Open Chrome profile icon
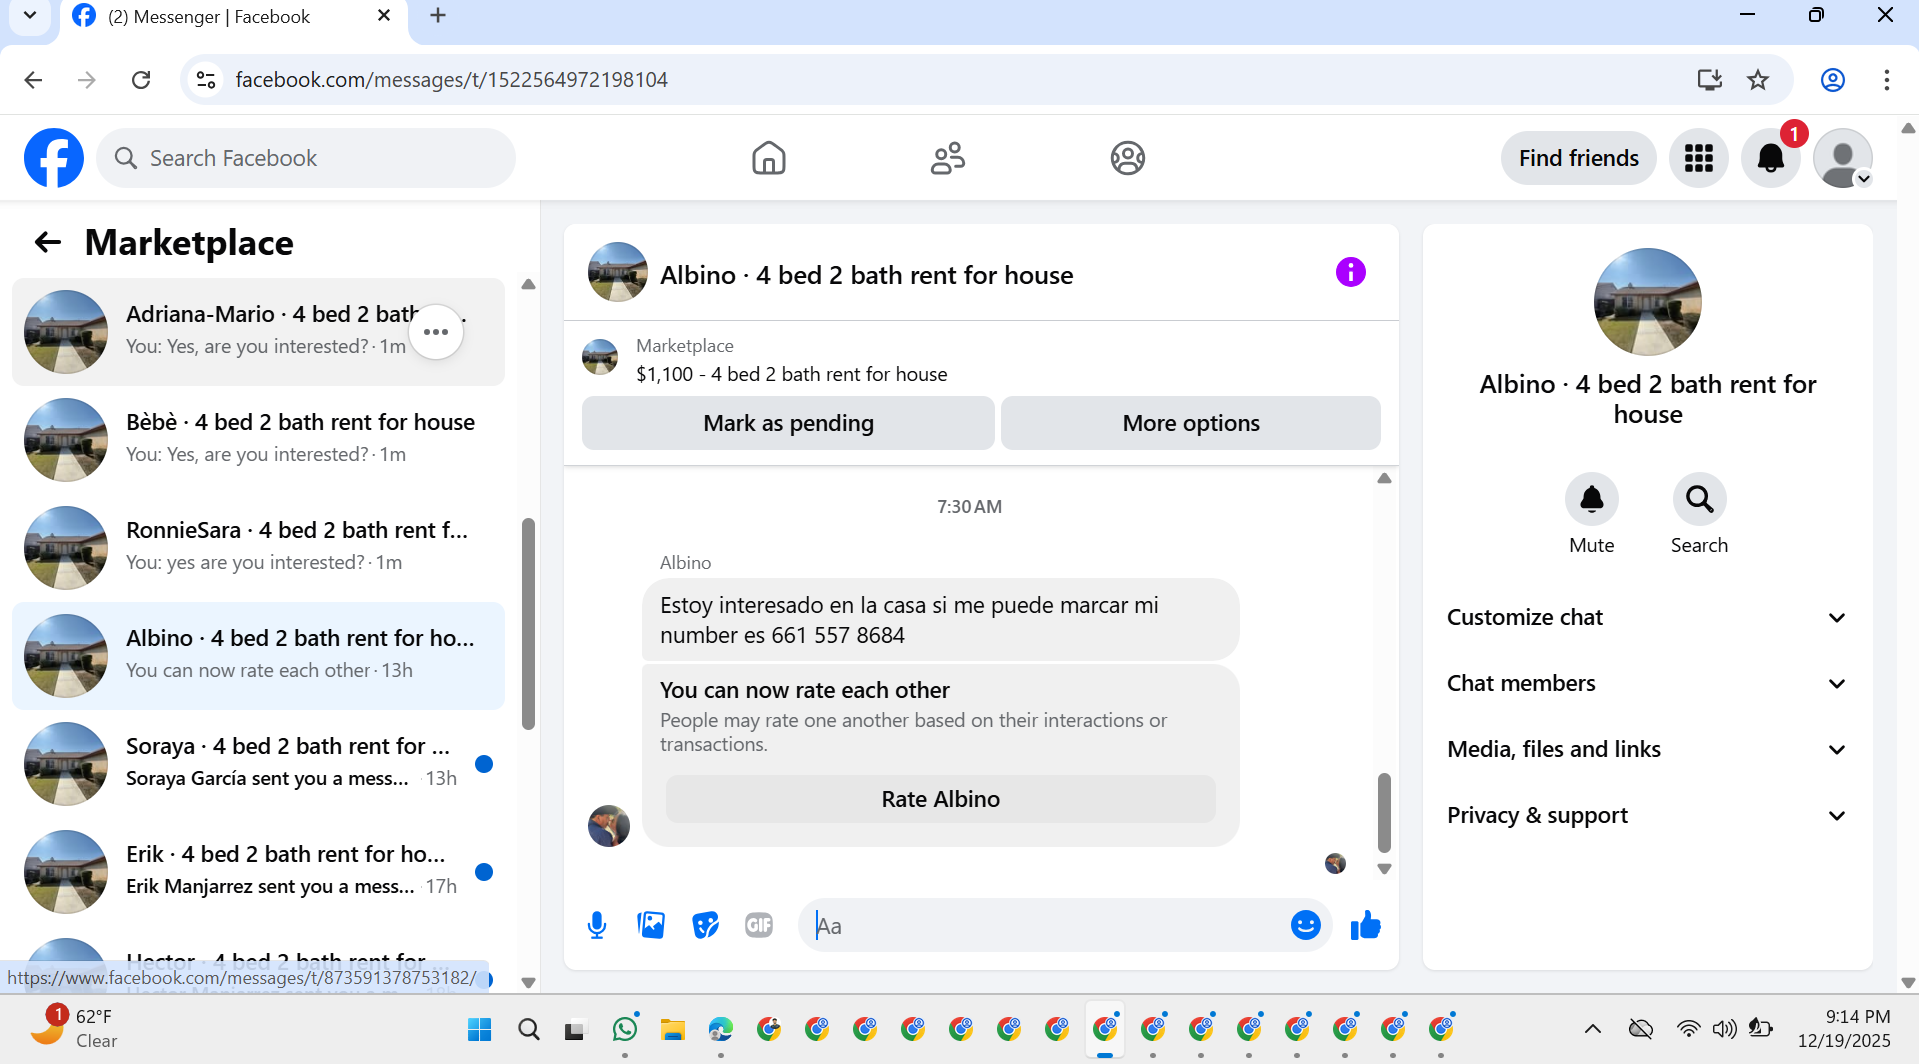 (1832, 80)
